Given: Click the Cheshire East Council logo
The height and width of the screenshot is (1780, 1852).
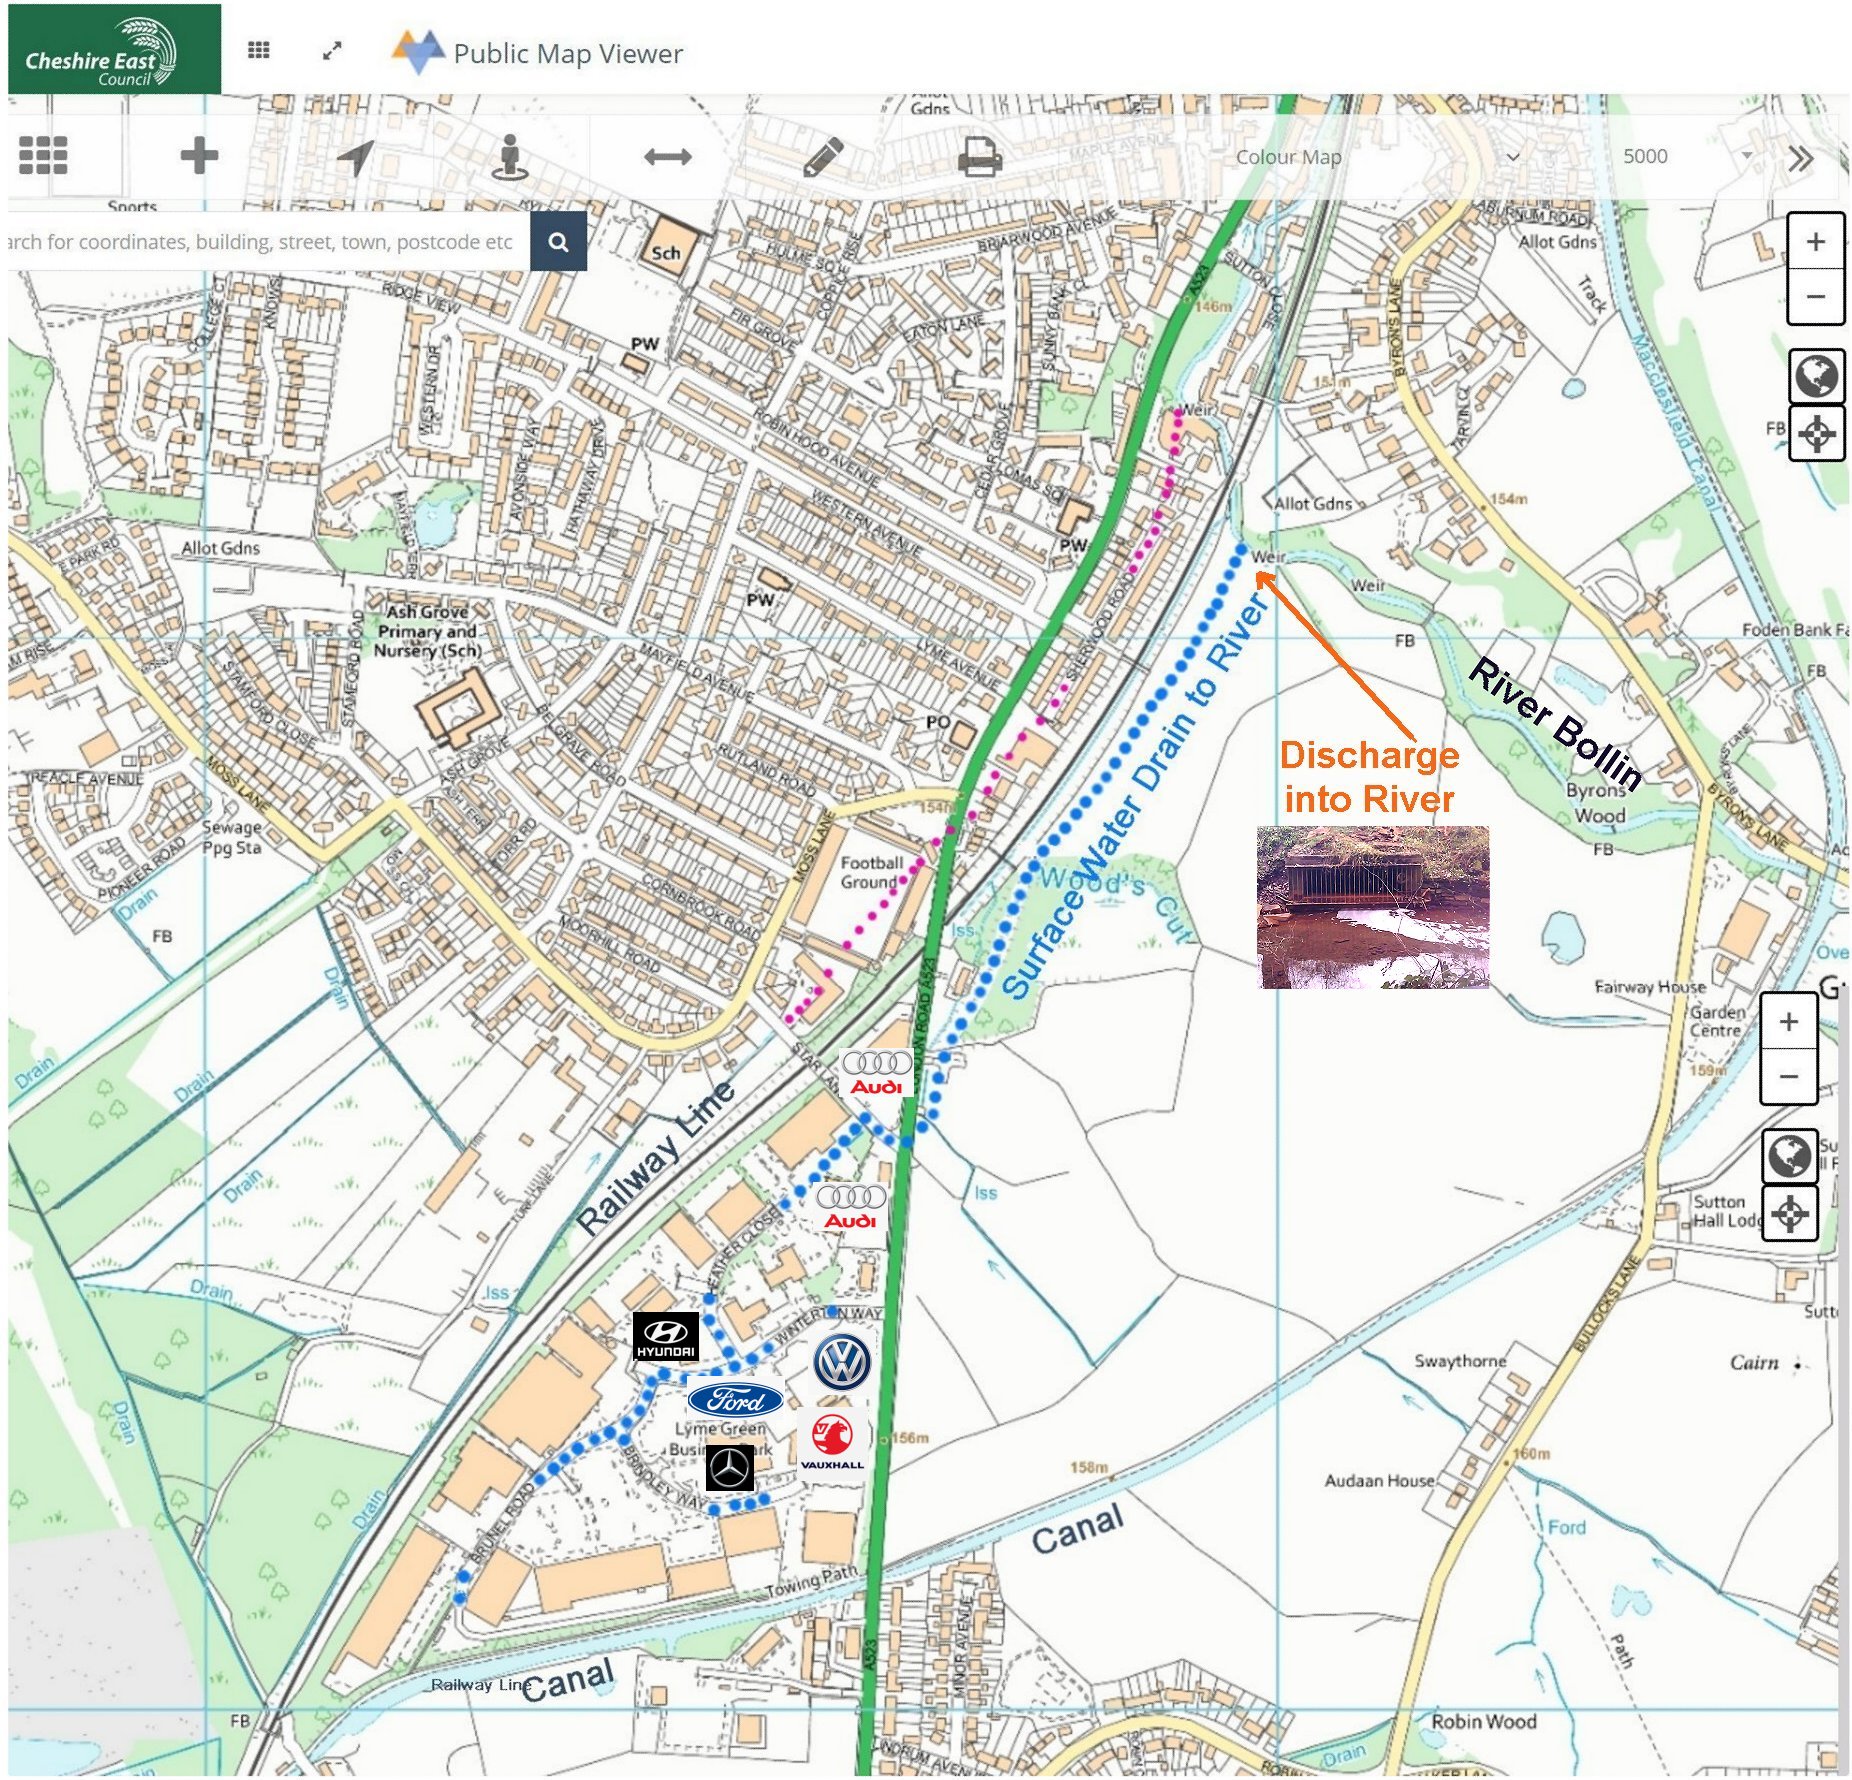Looking at the screenshot, I should click(x=114, y=49).
